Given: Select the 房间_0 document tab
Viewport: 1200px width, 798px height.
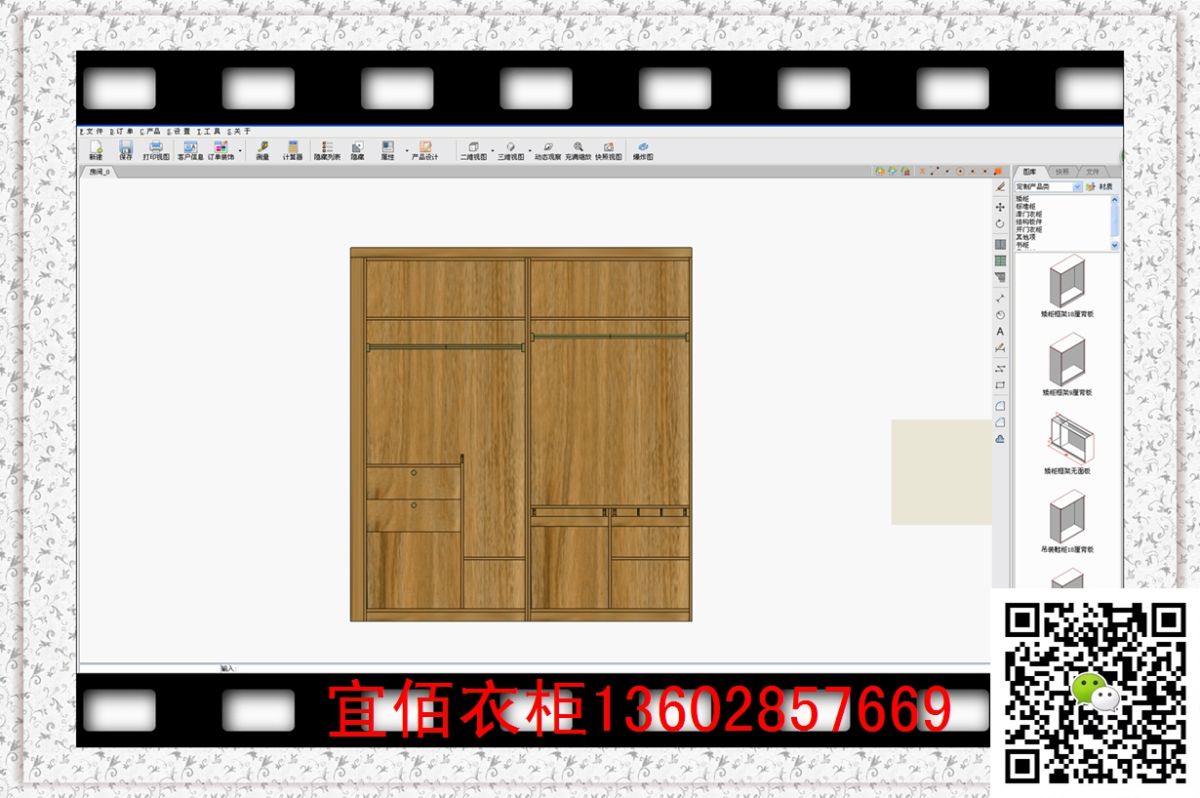Looking at the screenshot, I should click(x=99, y=172).
